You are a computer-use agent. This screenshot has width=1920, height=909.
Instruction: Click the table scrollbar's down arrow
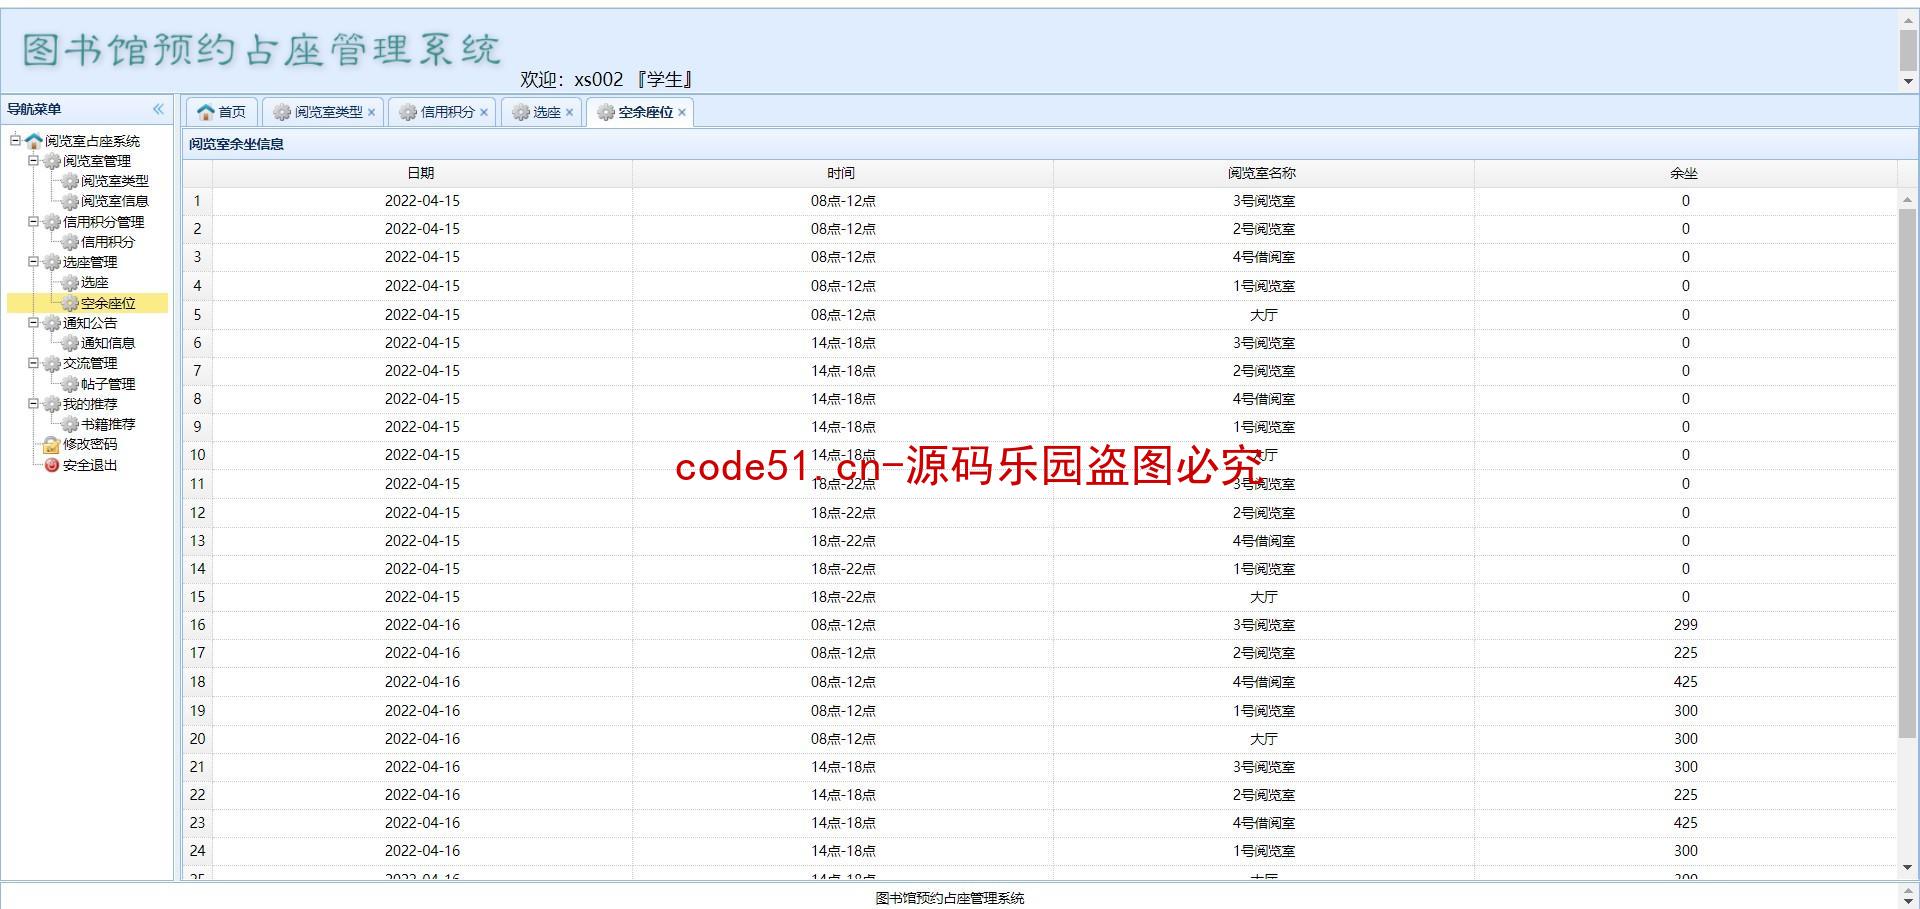(1908, 868)
